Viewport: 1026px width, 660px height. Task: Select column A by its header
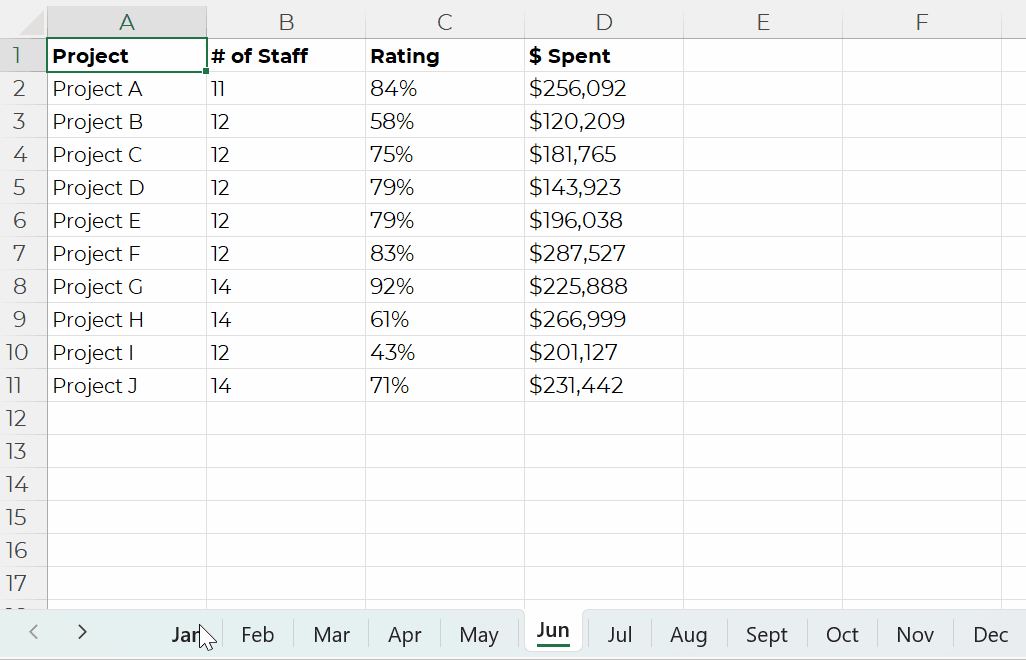pyautogui.click(x=126, y=20)
